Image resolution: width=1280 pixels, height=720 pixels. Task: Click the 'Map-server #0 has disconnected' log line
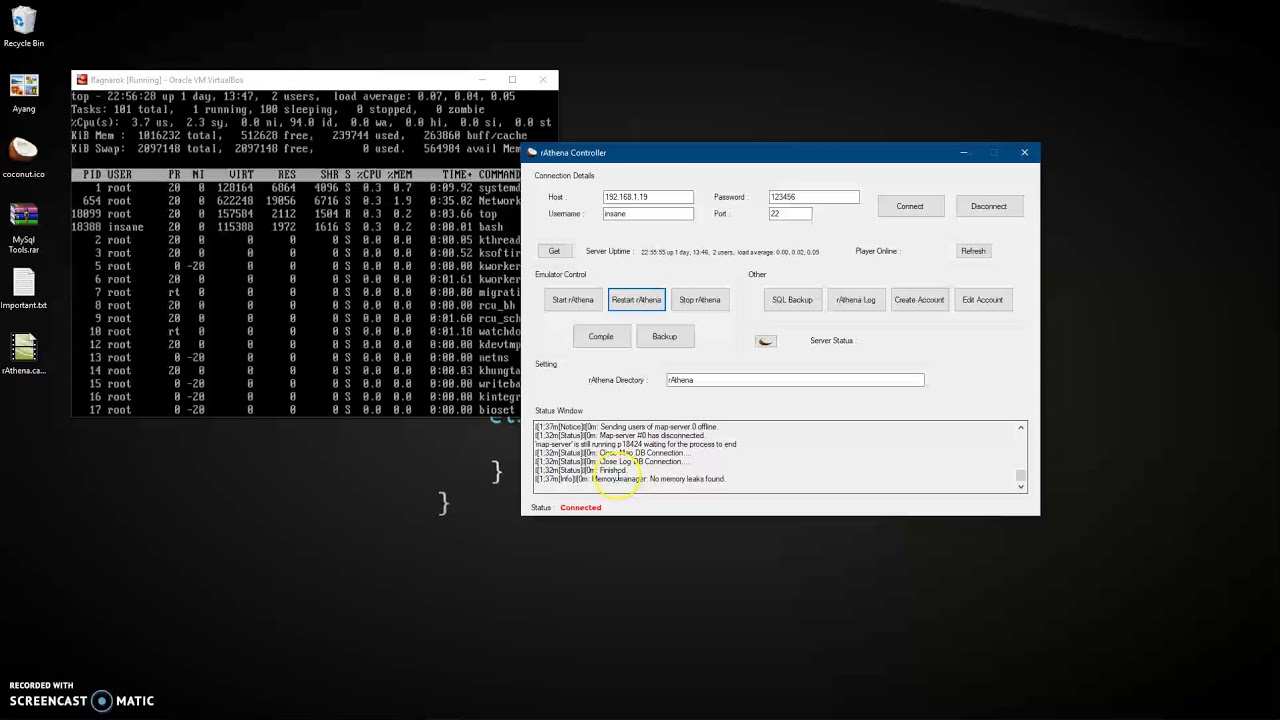click(620, 436)
